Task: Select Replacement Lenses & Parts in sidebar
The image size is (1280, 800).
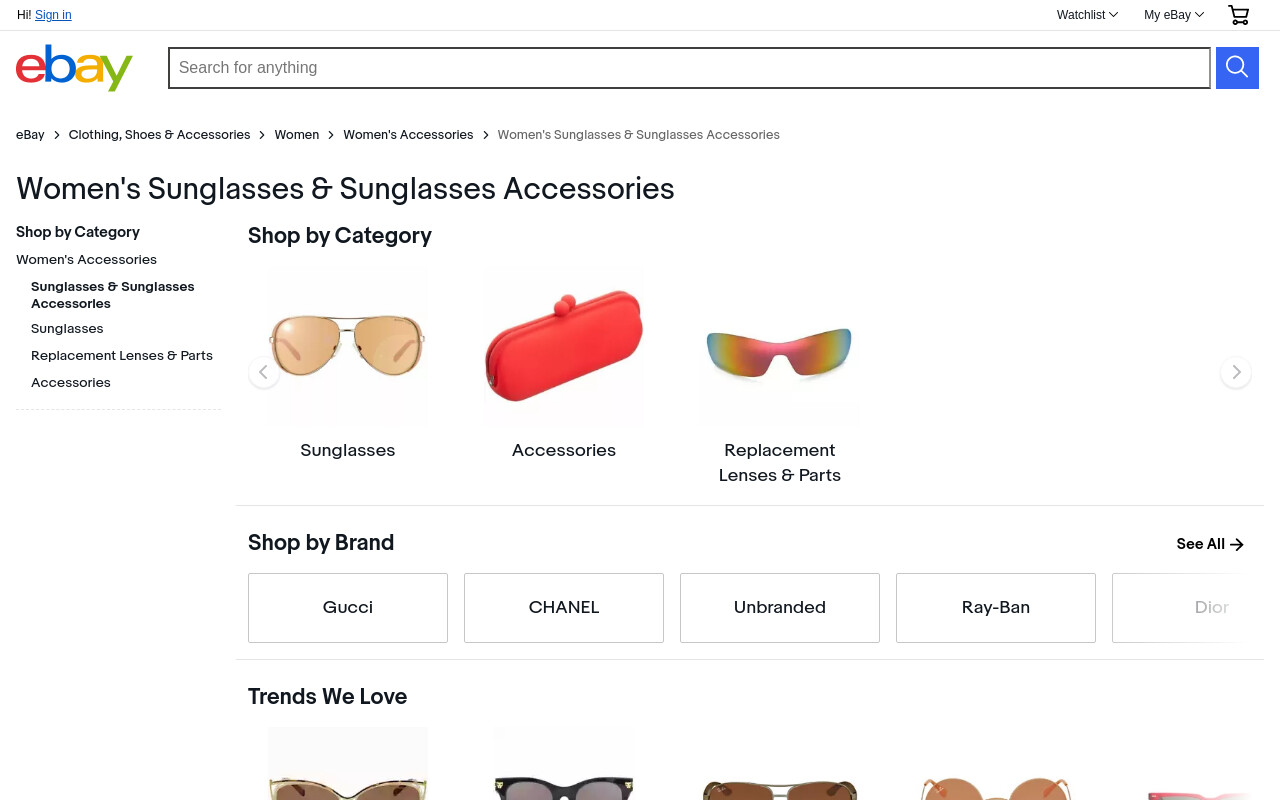Action: click(122, 356)
